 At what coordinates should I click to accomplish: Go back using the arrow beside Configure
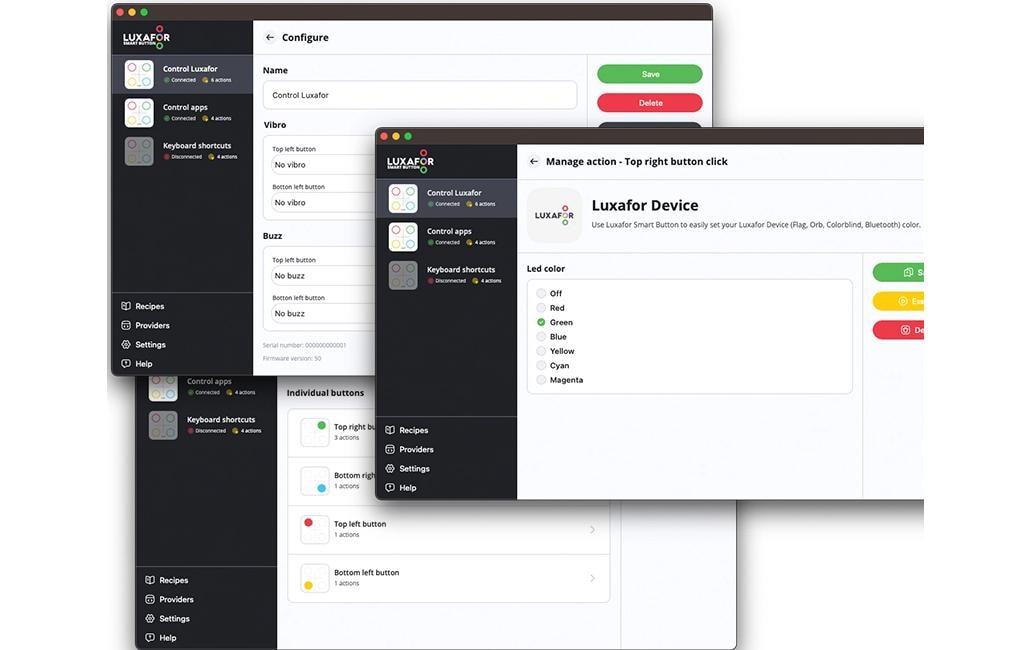270,38
